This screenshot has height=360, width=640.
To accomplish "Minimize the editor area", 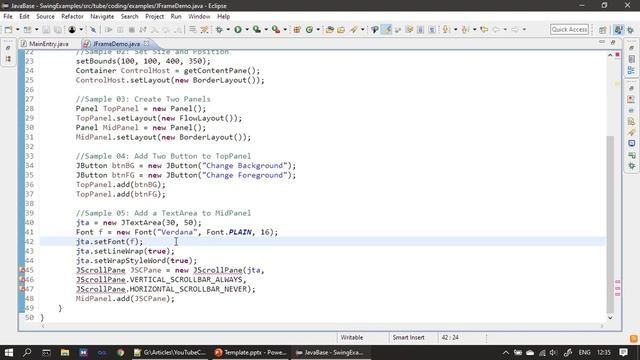I will 602,42.
